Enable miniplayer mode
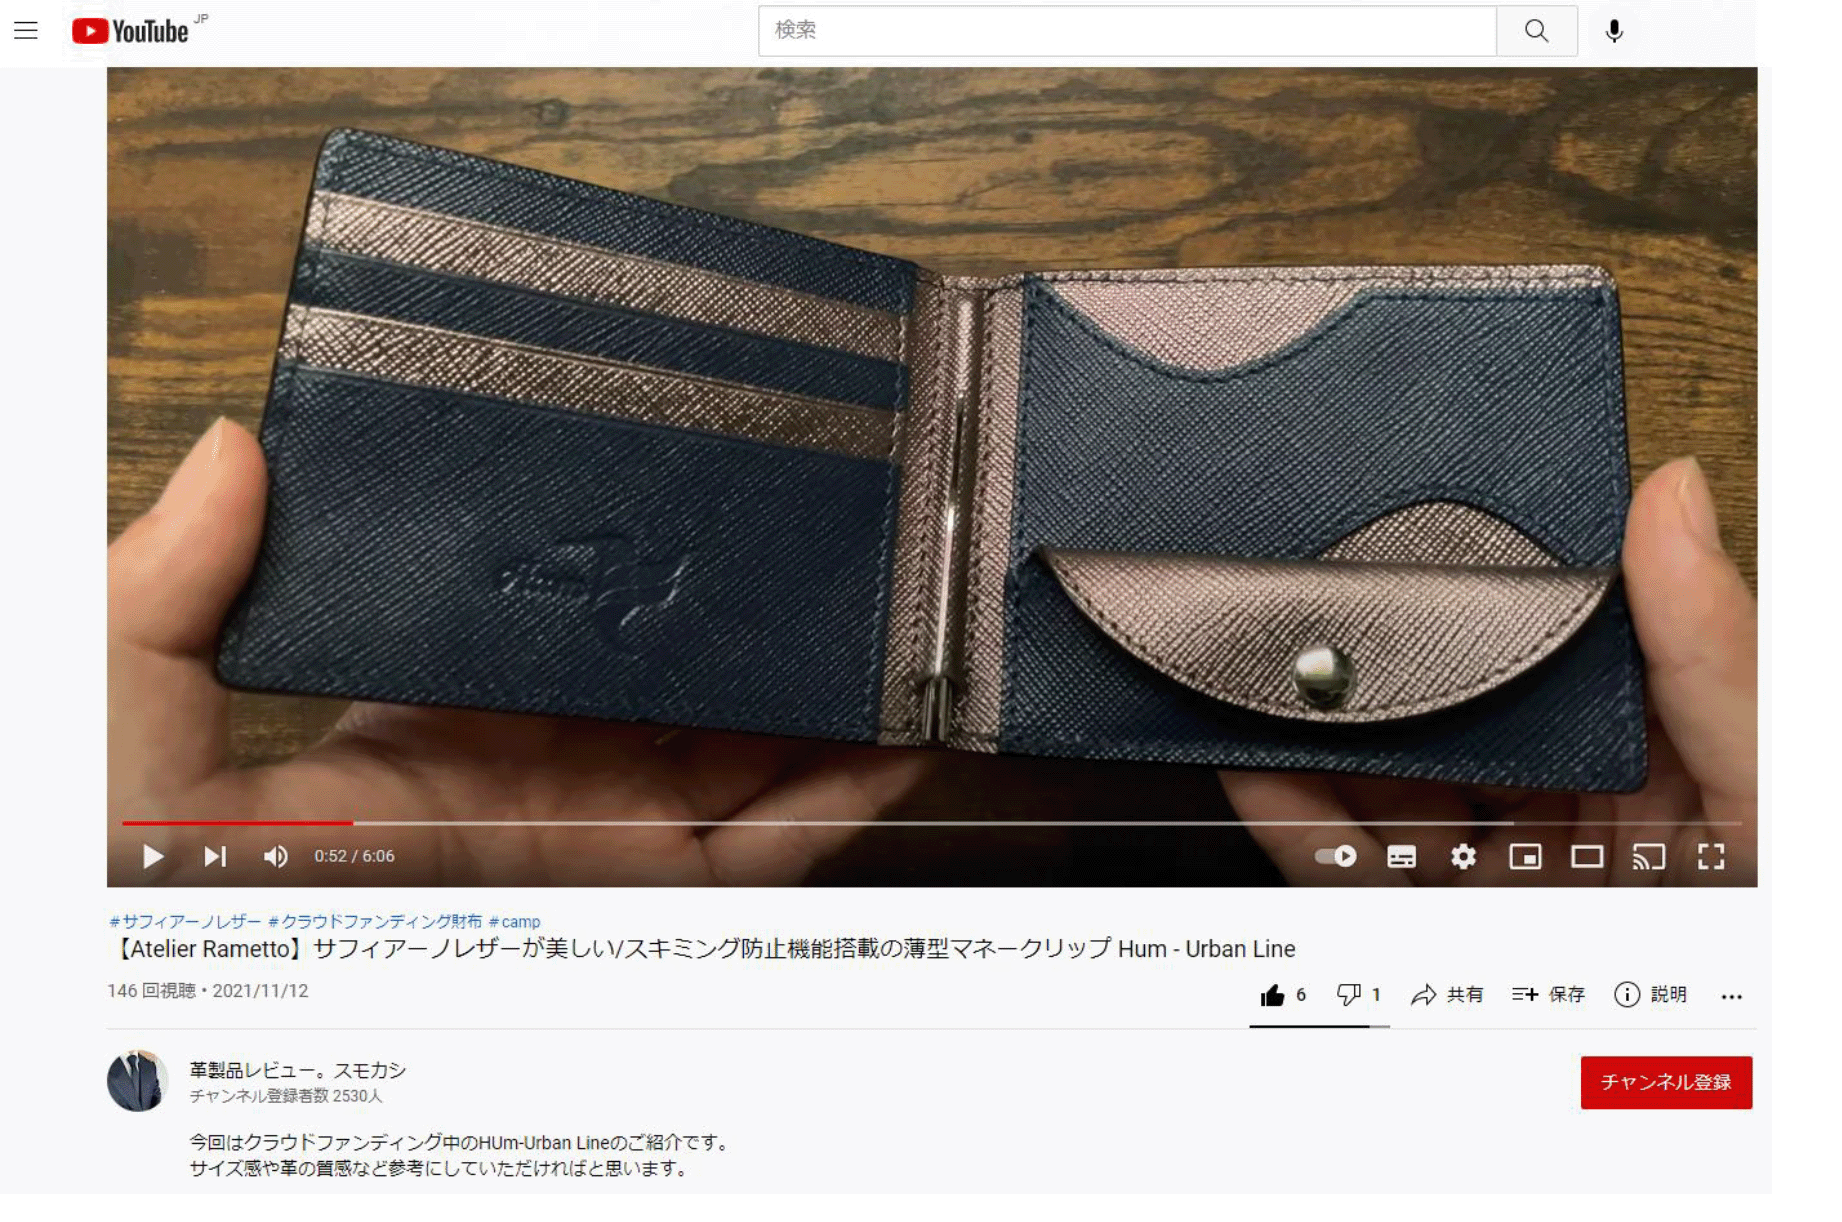1842x1222 pixels. click(1525, 856)
